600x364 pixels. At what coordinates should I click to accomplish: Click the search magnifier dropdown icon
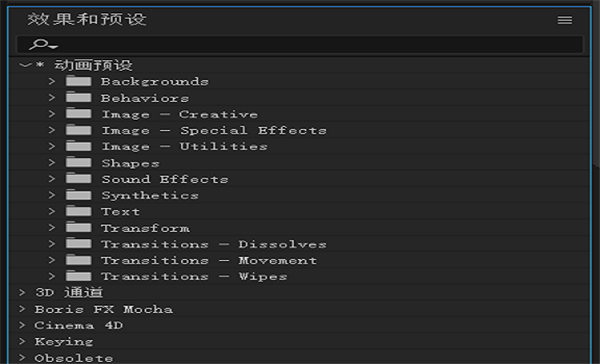(x=43, y=44)
